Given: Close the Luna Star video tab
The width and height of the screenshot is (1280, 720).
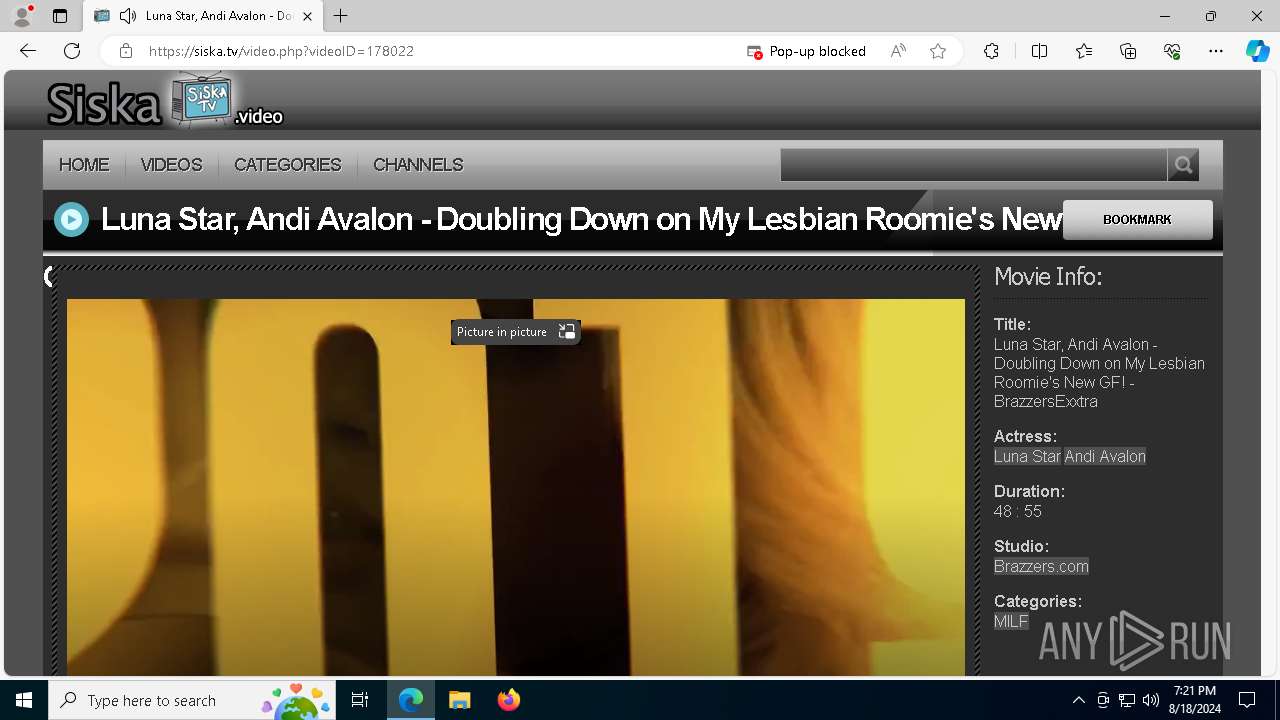Looking at the screenshot, I should (307, 16).
